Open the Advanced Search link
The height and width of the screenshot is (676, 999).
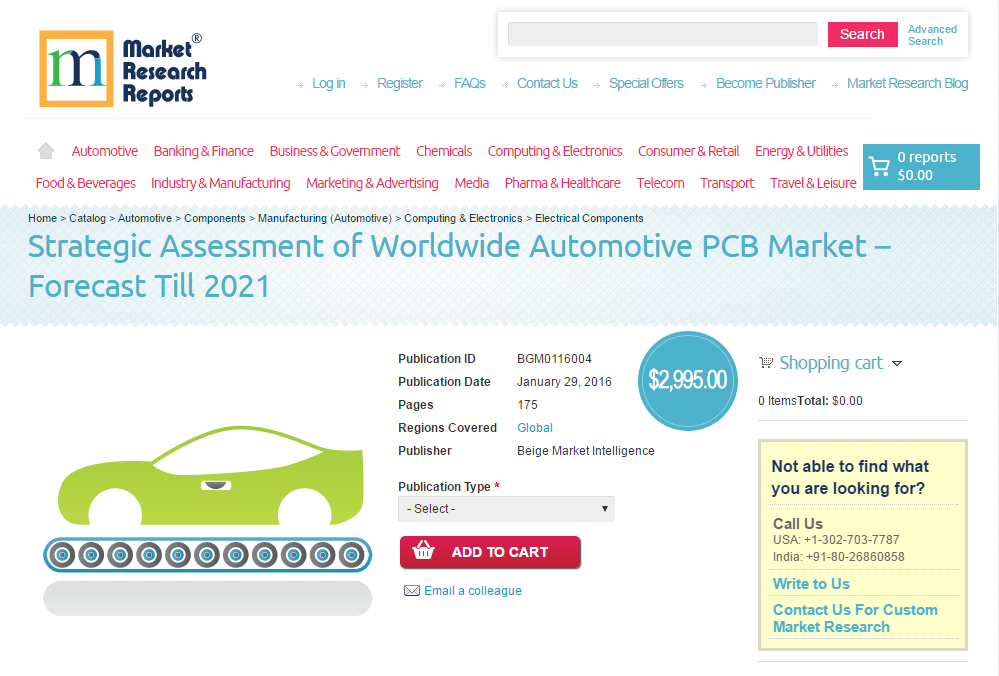[x=932, y=34]
